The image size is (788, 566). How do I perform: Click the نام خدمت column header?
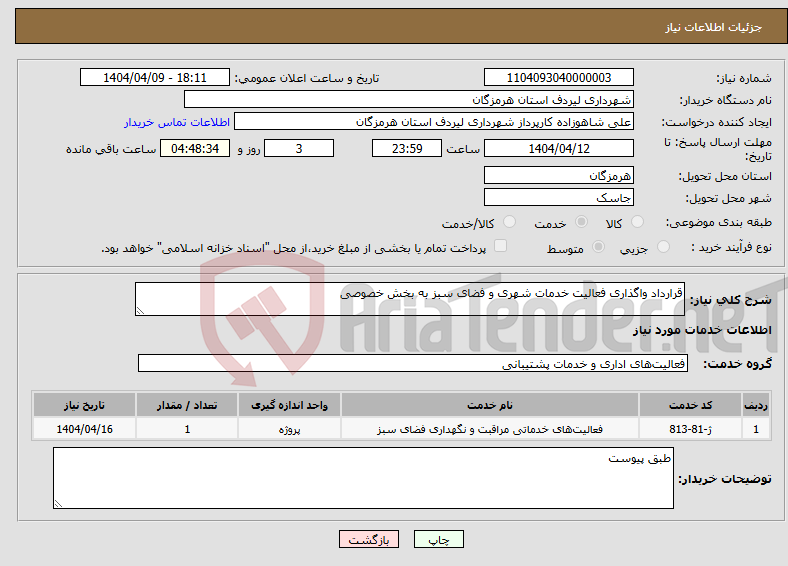click(x=490, y=405)
